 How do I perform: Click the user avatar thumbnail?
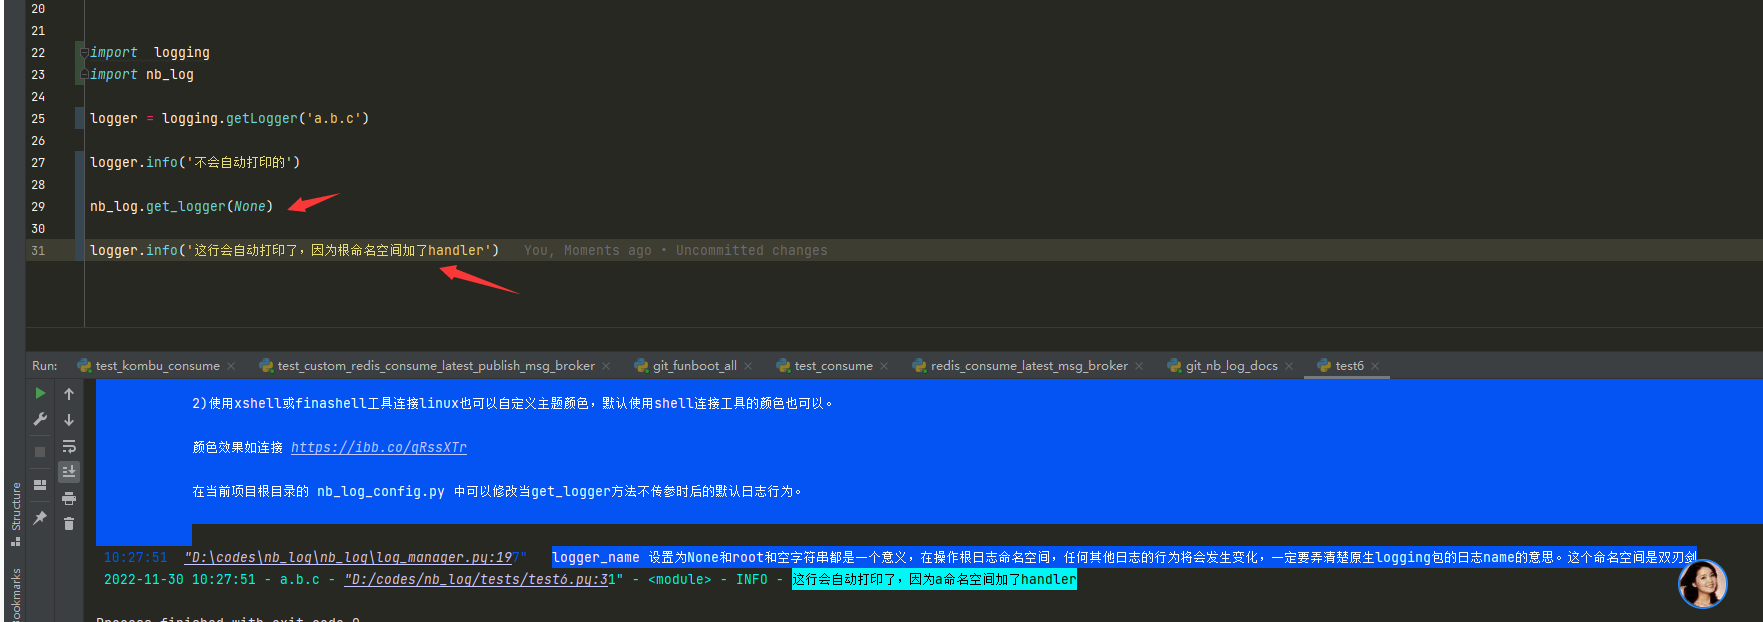pos(1702,583)
